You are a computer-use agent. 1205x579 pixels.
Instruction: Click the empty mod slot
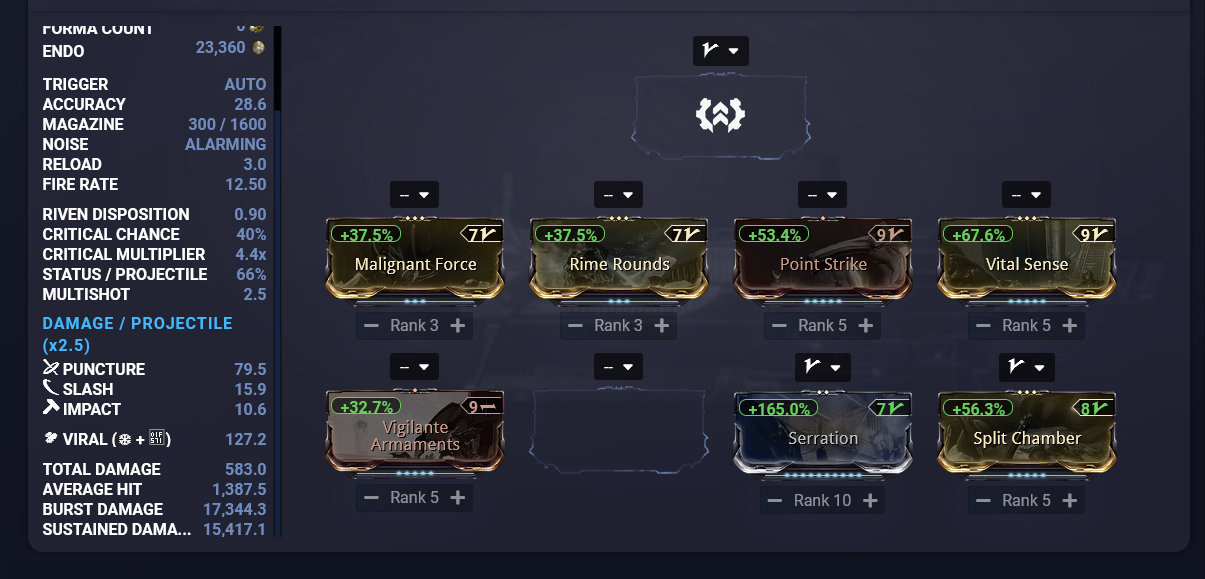pos(619,430)
